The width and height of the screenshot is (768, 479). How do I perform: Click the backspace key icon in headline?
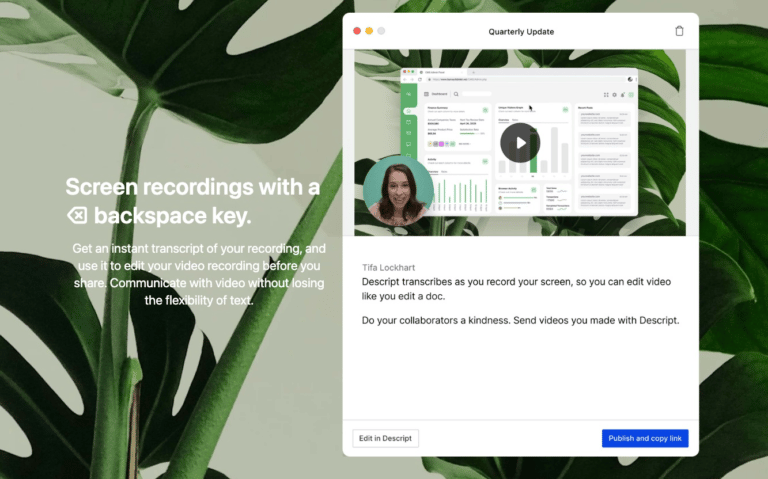(77, 216)
